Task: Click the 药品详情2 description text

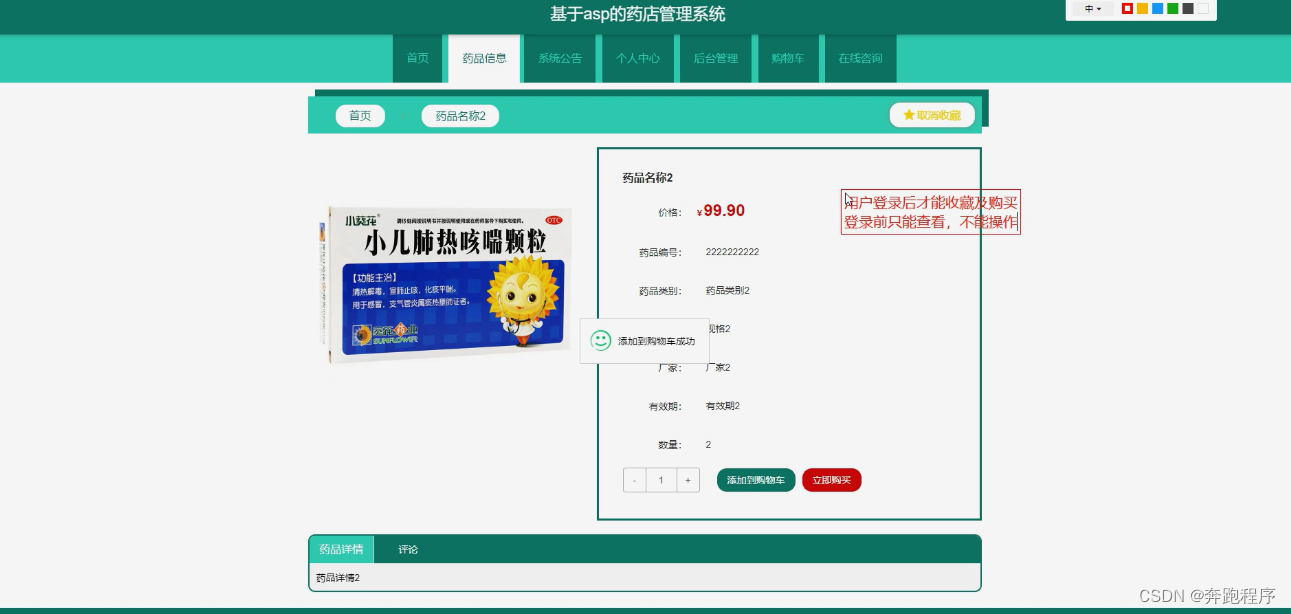Action: pos(338,578)
